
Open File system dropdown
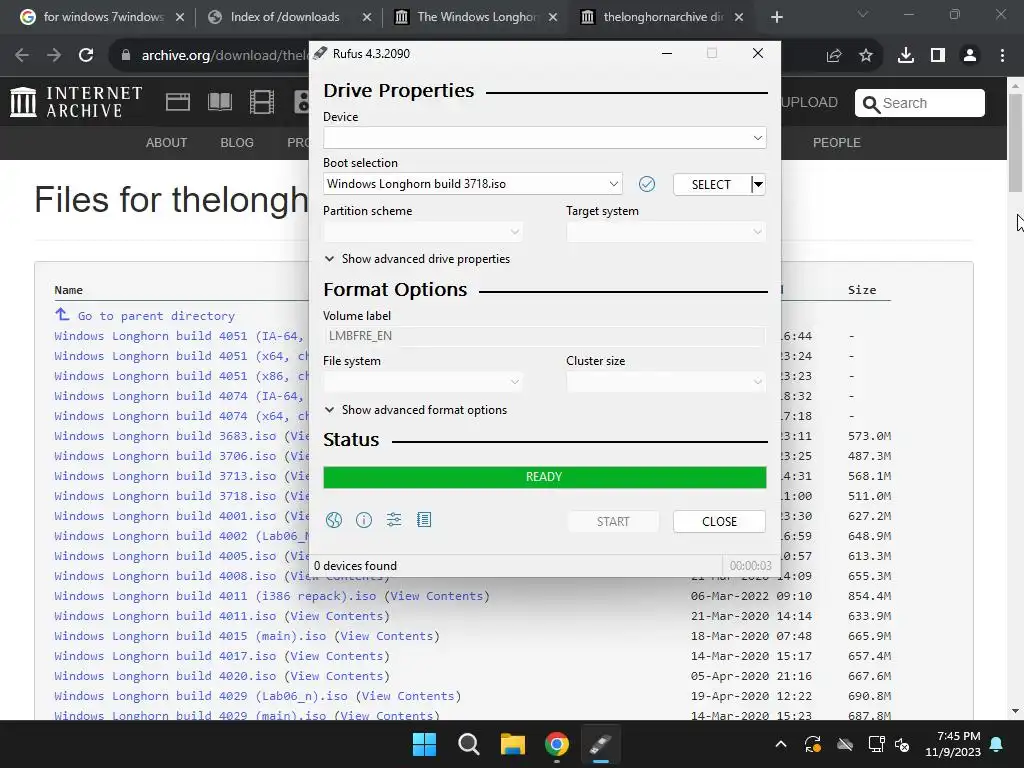coord(423,381)
